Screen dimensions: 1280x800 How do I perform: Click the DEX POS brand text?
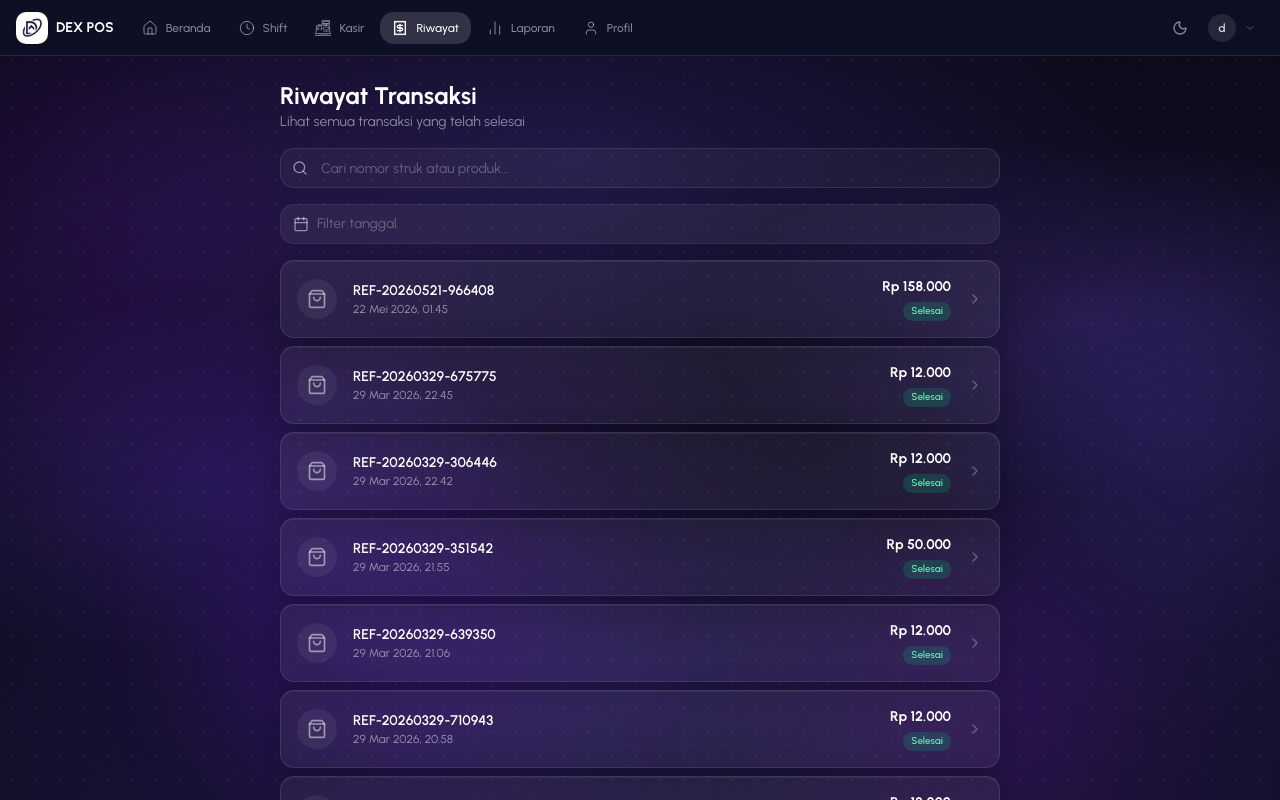[85, 28]
